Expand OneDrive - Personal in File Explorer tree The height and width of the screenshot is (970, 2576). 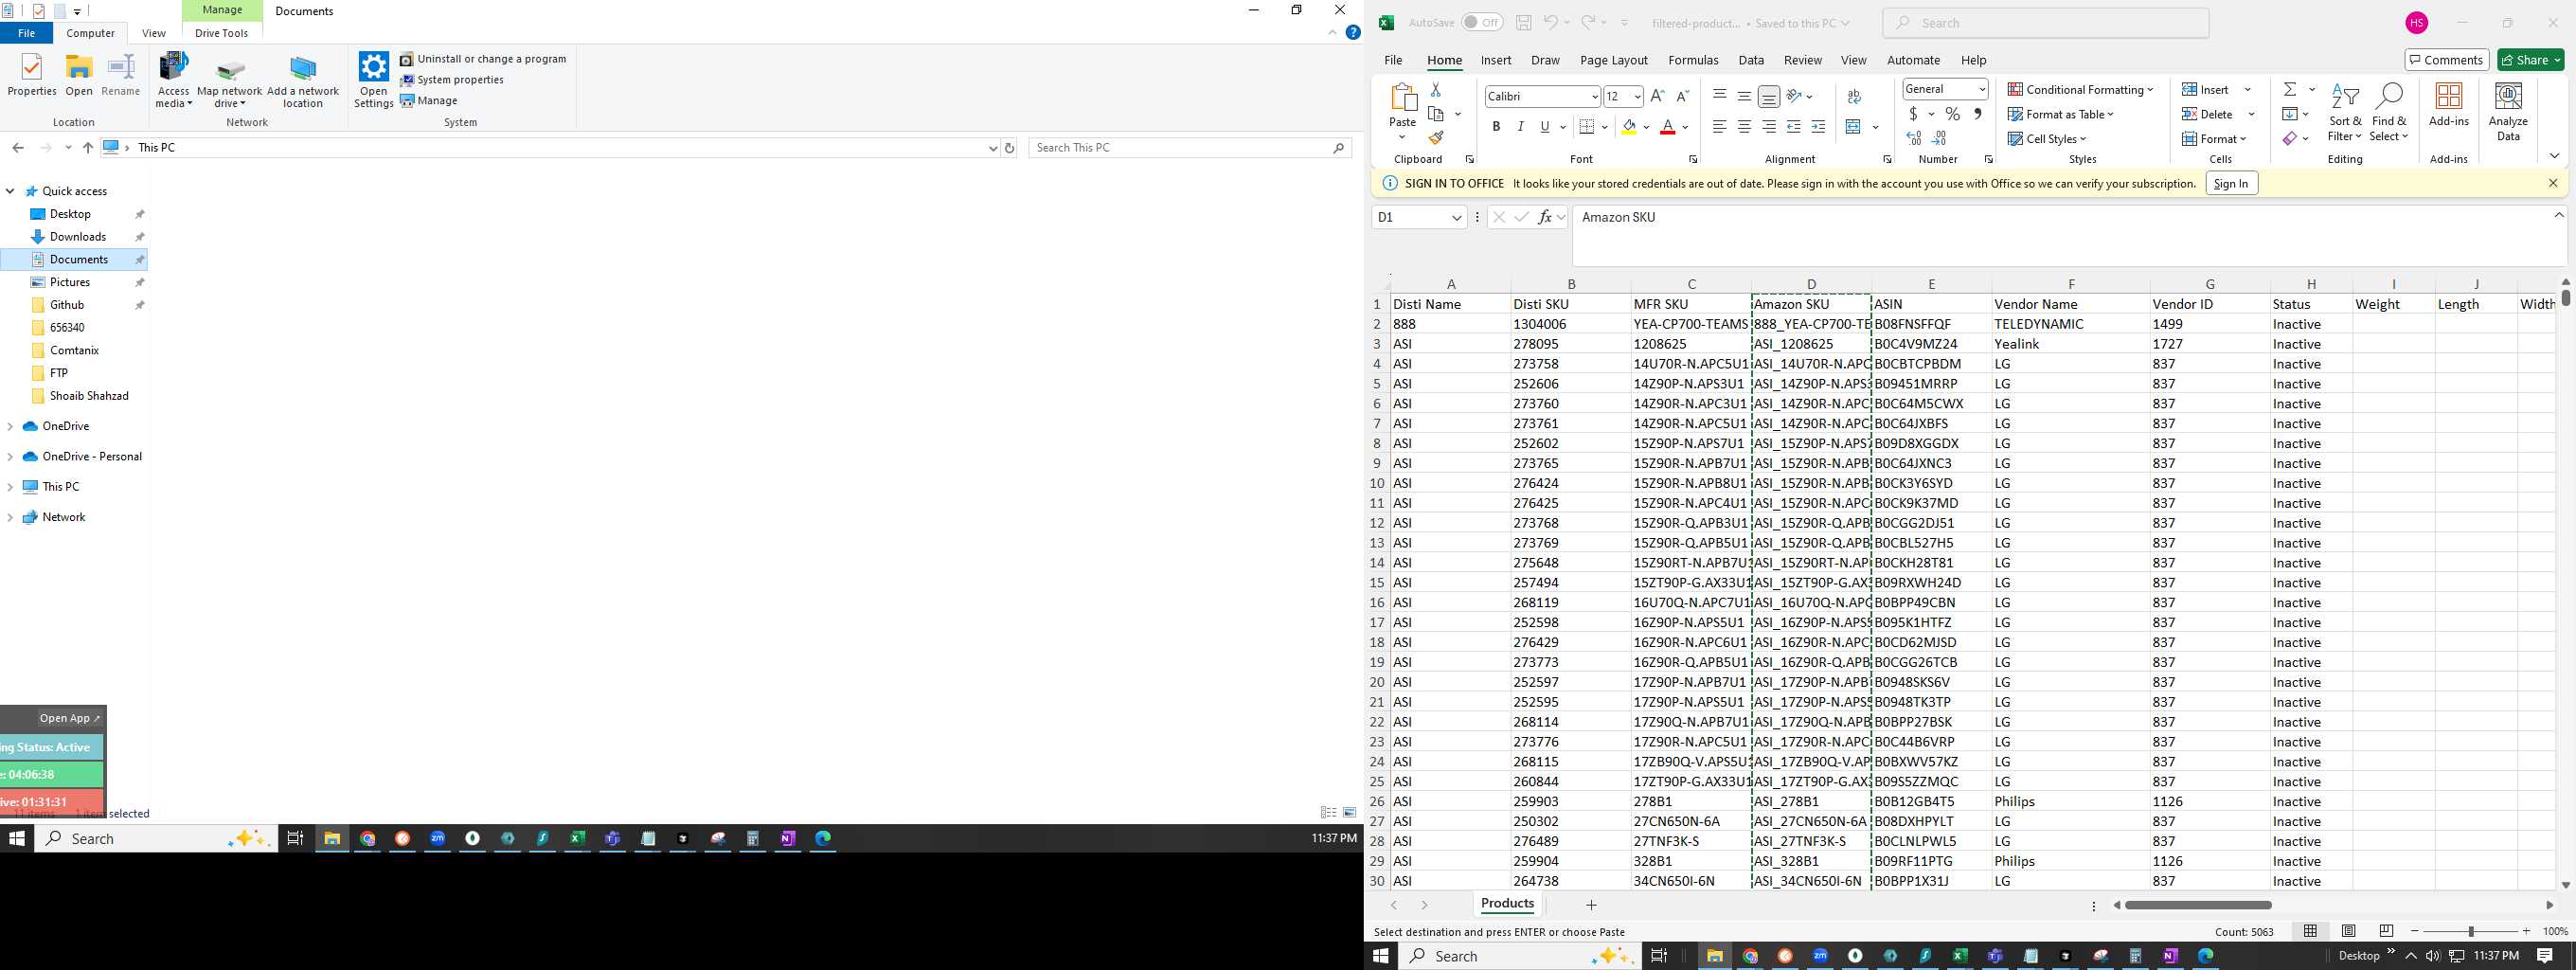pyautogui.click(x=10, y=457)
